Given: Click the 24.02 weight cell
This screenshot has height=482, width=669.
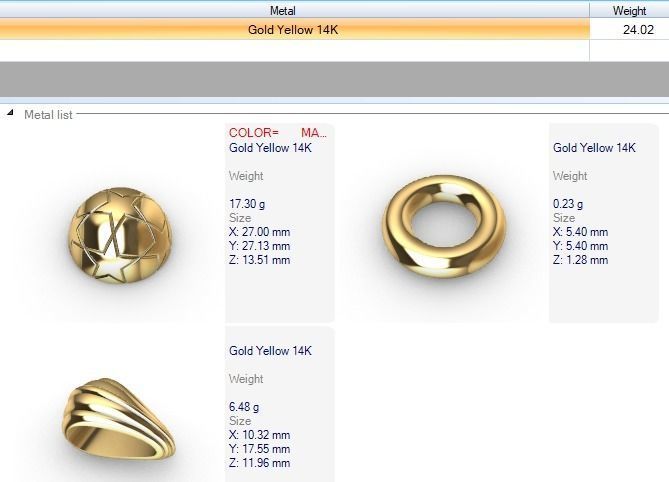Looking at the screenshot, I should [629, 29].
